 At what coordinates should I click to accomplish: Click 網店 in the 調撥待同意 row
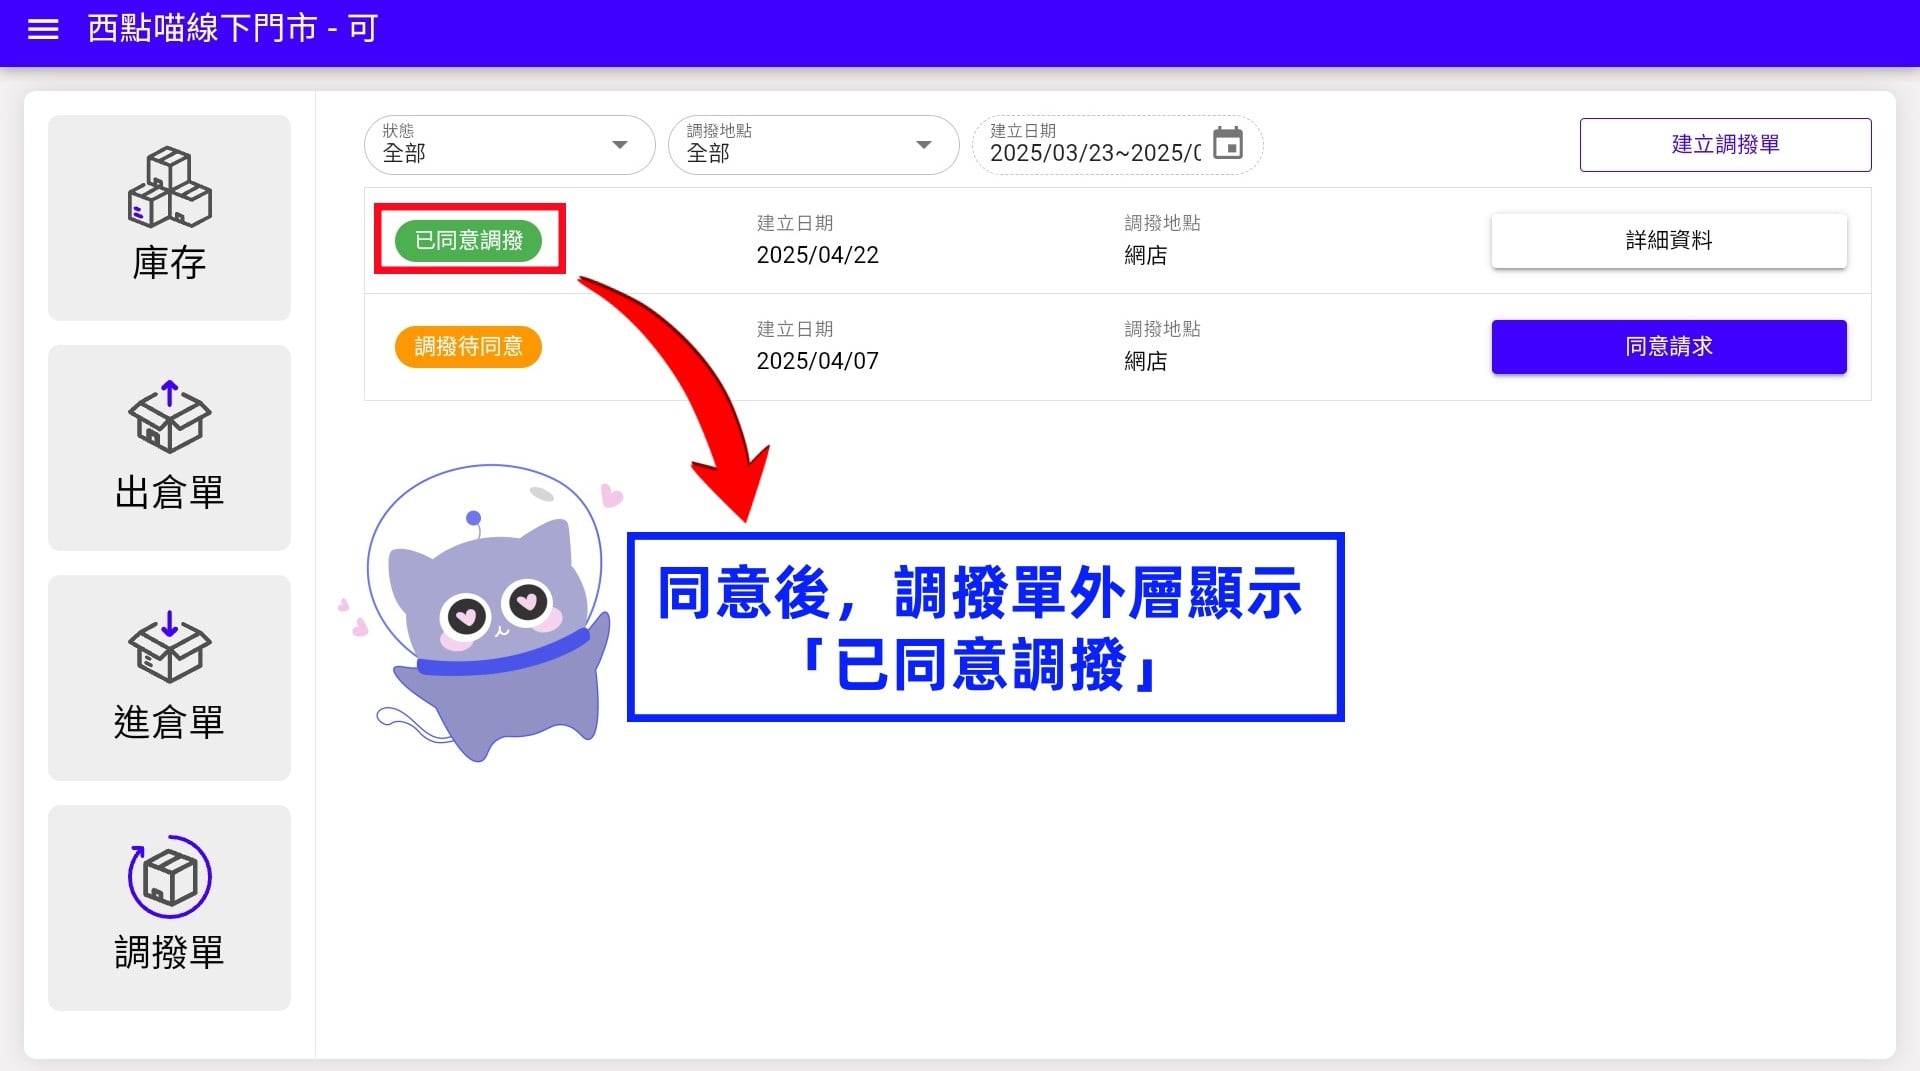(1145, 361)
